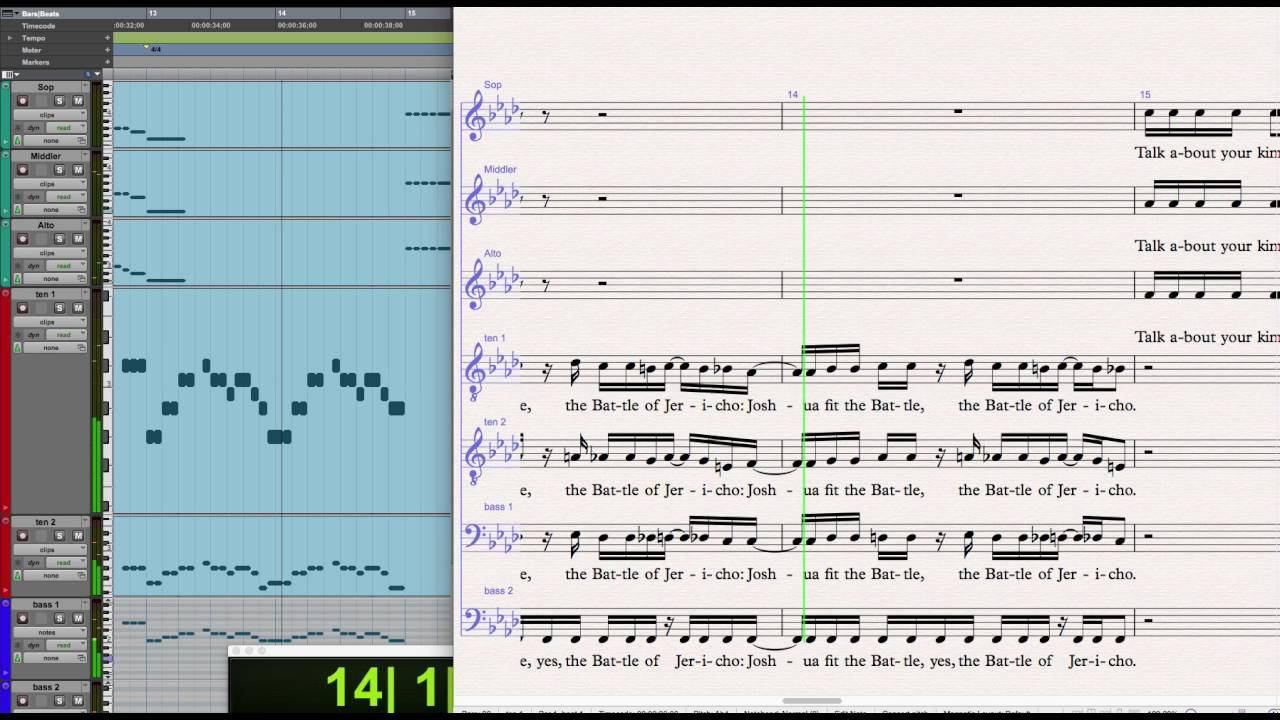Arm record on the Middler track
Image resolution: width=1280 pixels, height=720 pixels.
point(22,170)
